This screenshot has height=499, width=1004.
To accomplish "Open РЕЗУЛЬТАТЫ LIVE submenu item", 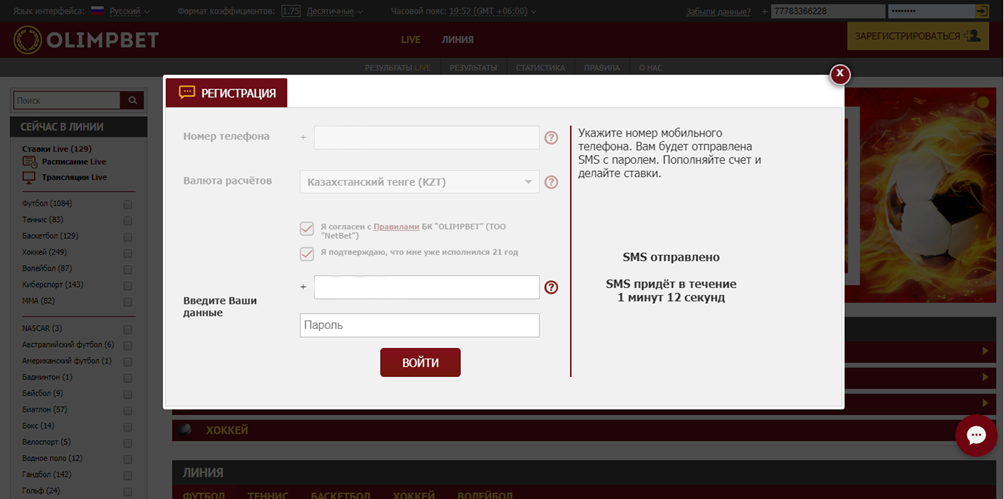I will coord(398,67).
